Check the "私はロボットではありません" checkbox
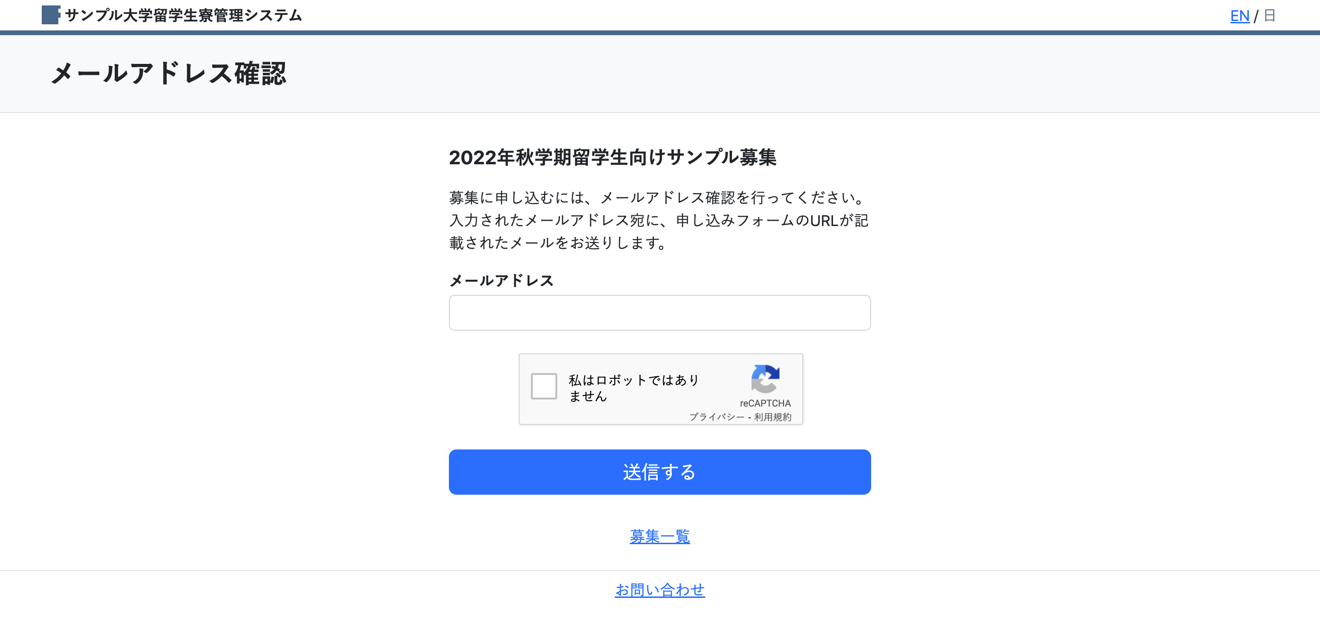This screenshot has width=1320, height=642. click(544, 387)
